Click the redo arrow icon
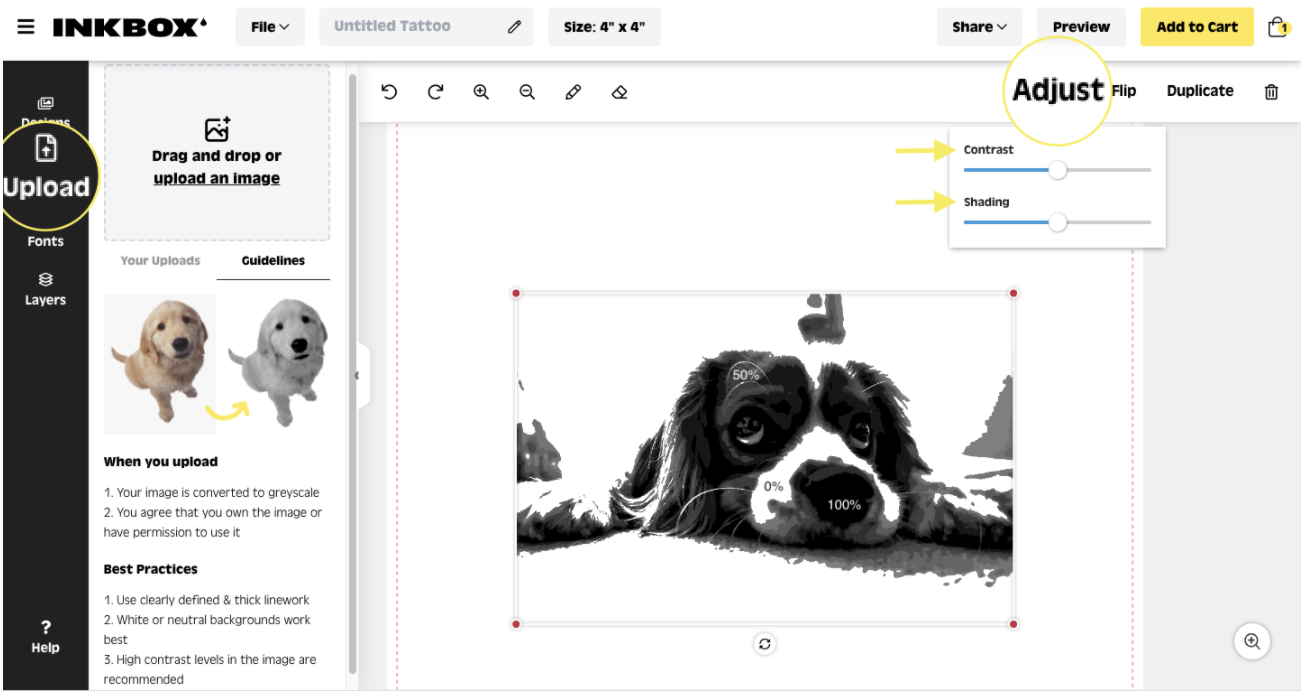 [x=435, y=92]
